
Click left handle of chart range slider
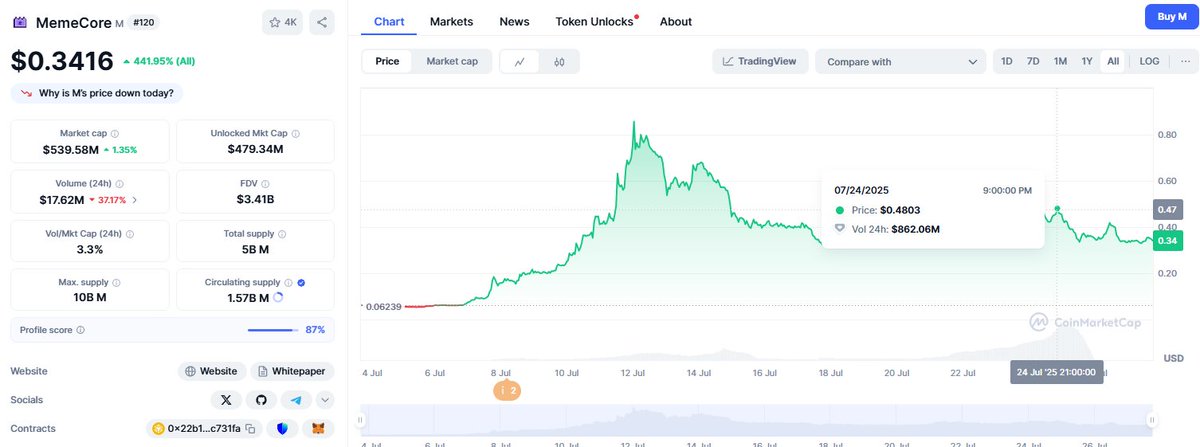click(x=362, y=420)
